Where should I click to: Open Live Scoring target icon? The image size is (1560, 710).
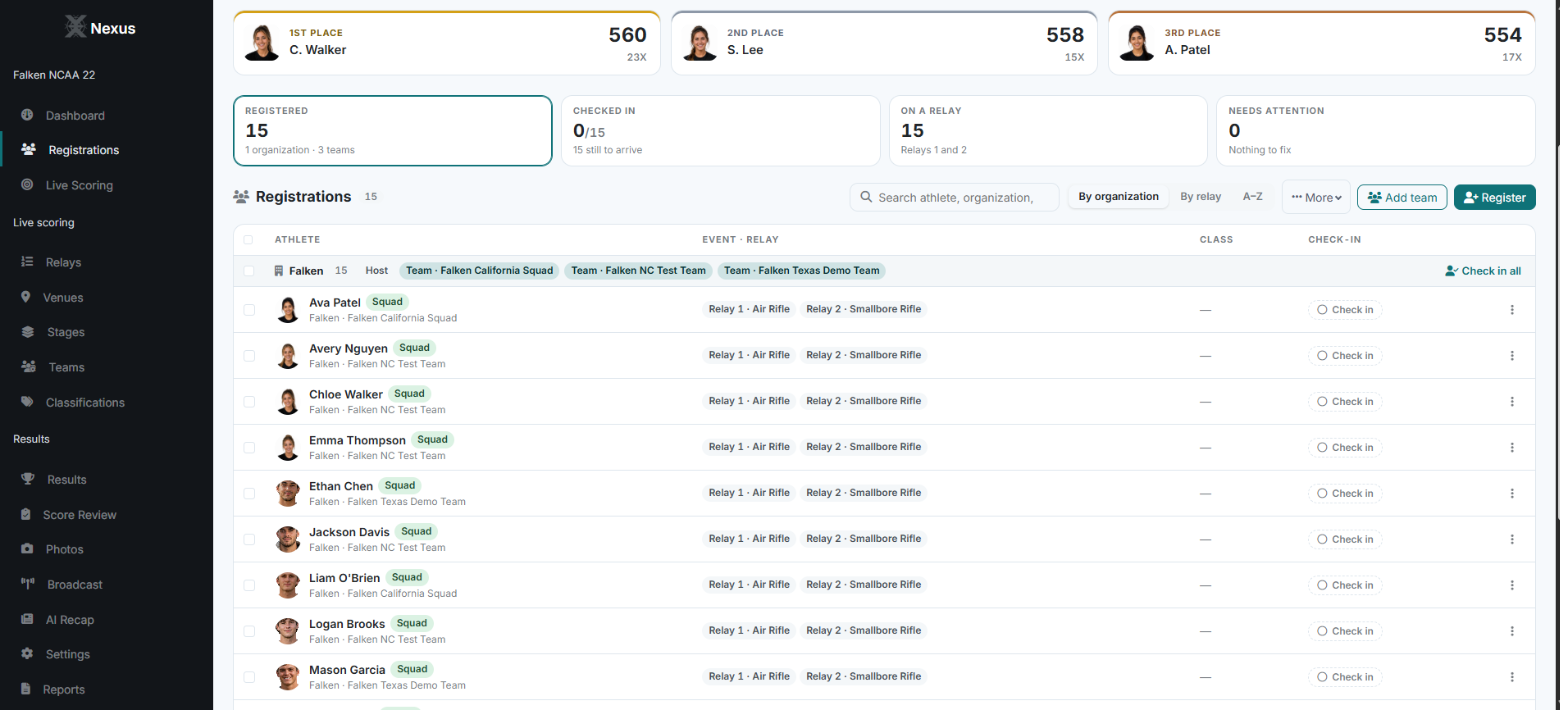coord(27,185)
